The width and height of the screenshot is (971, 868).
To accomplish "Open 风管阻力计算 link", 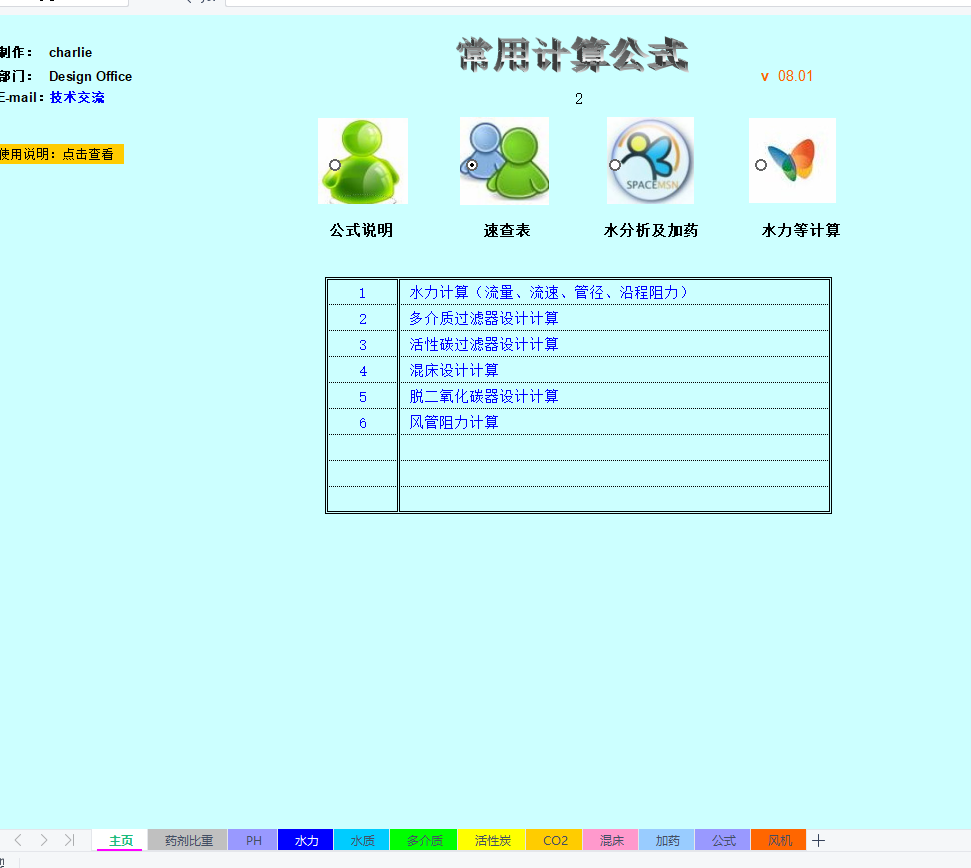I will pos(454,422).
